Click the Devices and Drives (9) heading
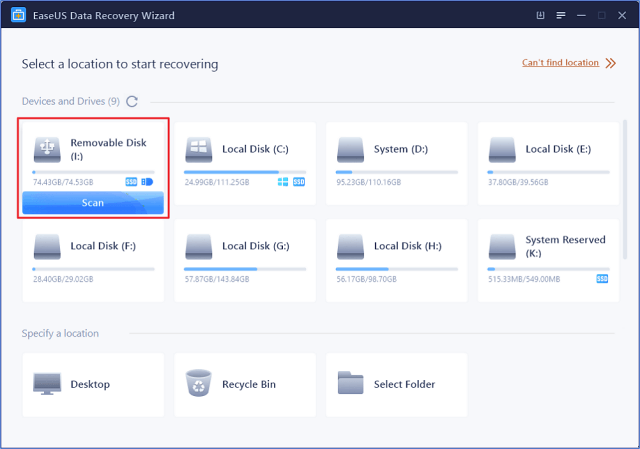 click(x=71, y=101)
